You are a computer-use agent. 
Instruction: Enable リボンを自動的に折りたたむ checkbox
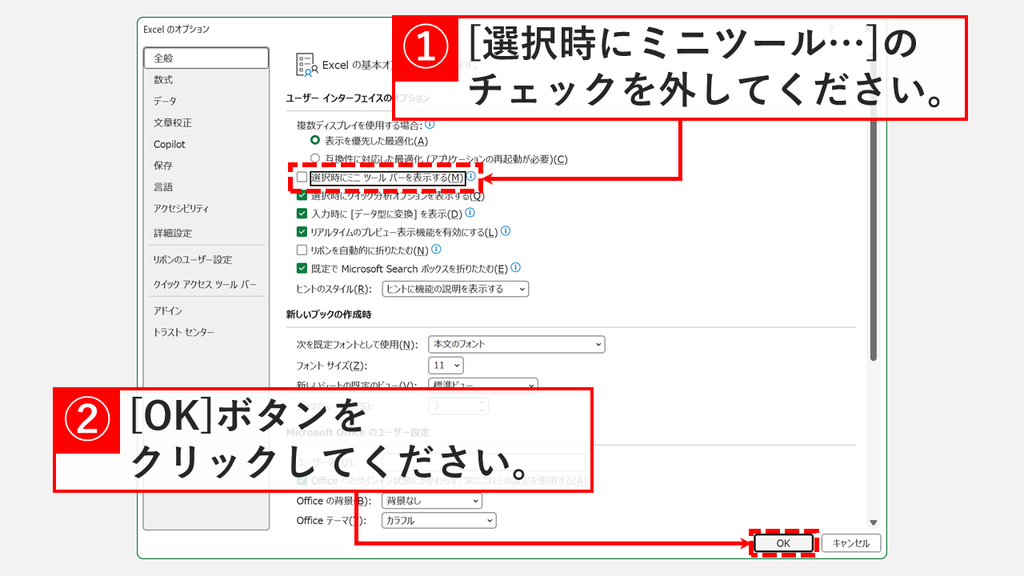(302, 250)
